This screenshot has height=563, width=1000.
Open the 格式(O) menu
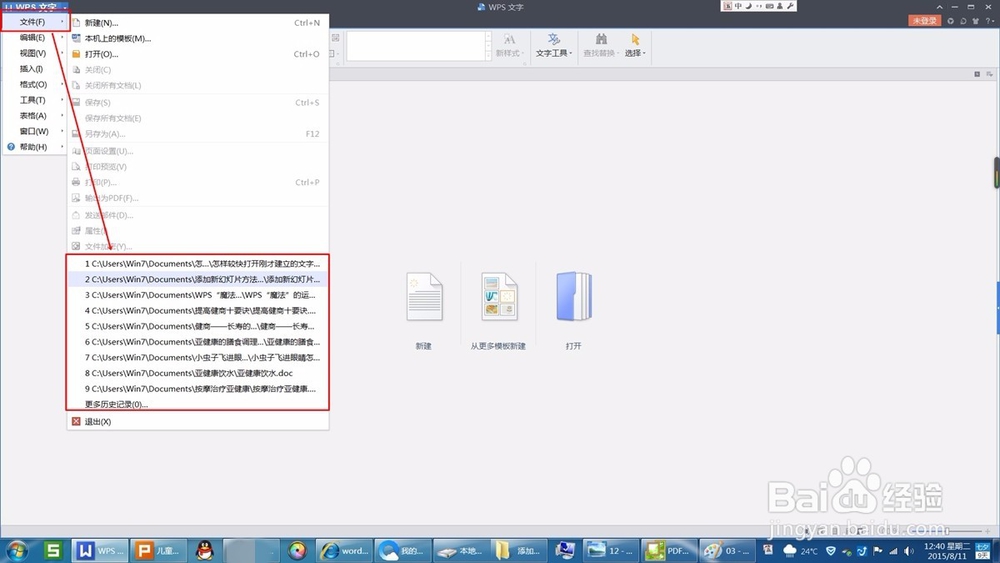(34, 84)
